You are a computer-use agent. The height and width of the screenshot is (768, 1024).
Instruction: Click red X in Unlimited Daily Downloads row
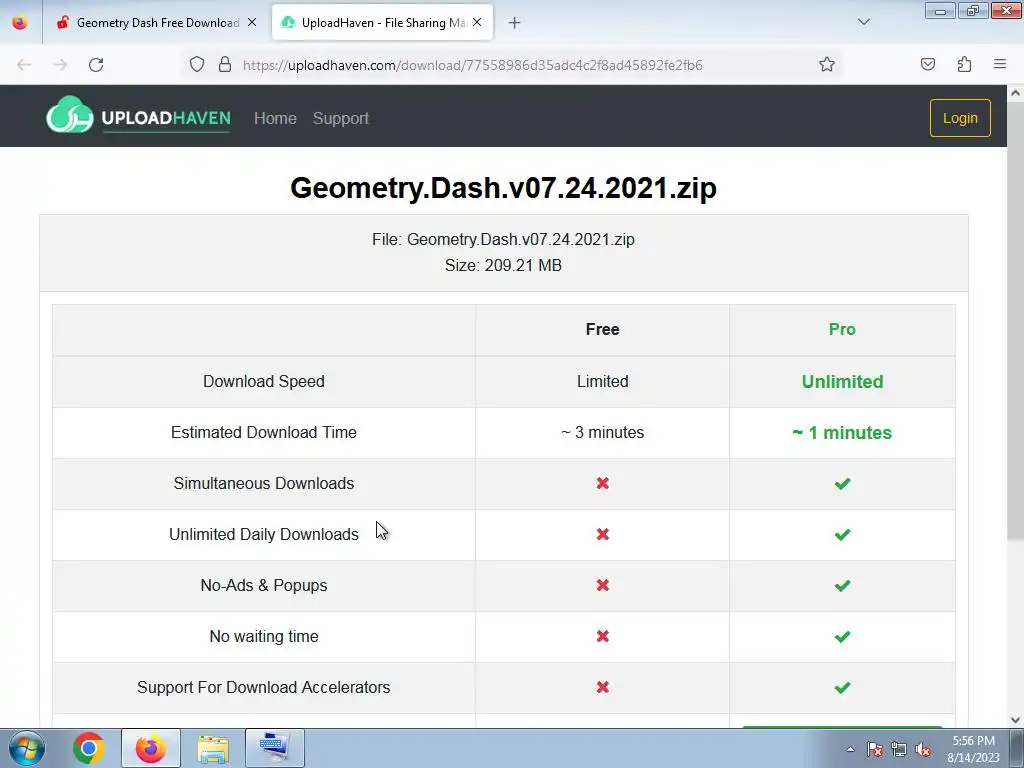pos(603,534)
